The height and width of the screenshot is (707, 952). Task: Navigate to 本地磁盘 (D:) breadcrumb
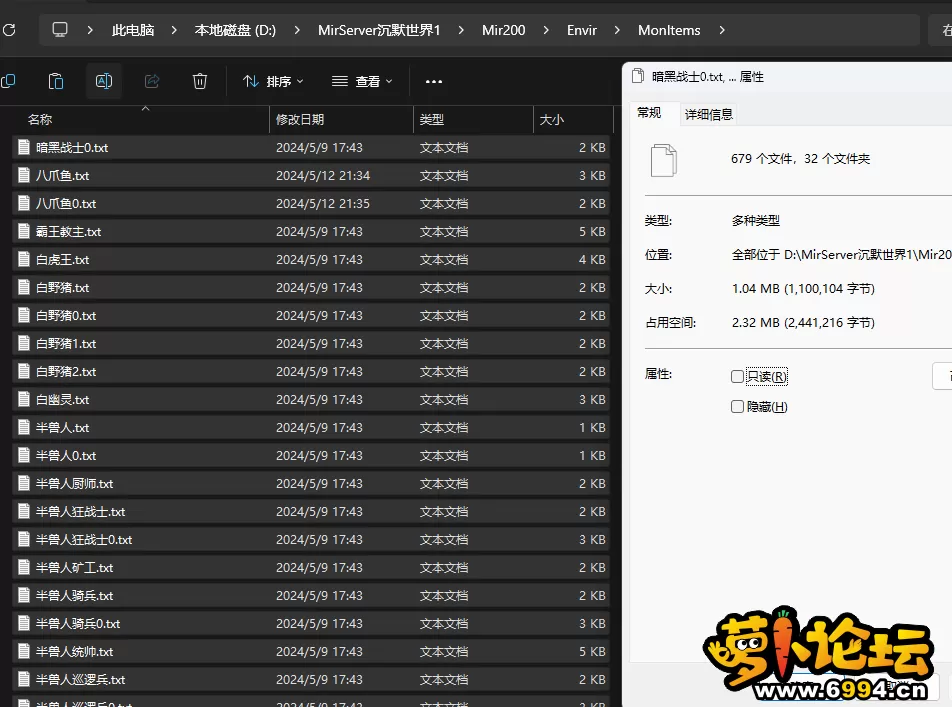pos(235,30)
